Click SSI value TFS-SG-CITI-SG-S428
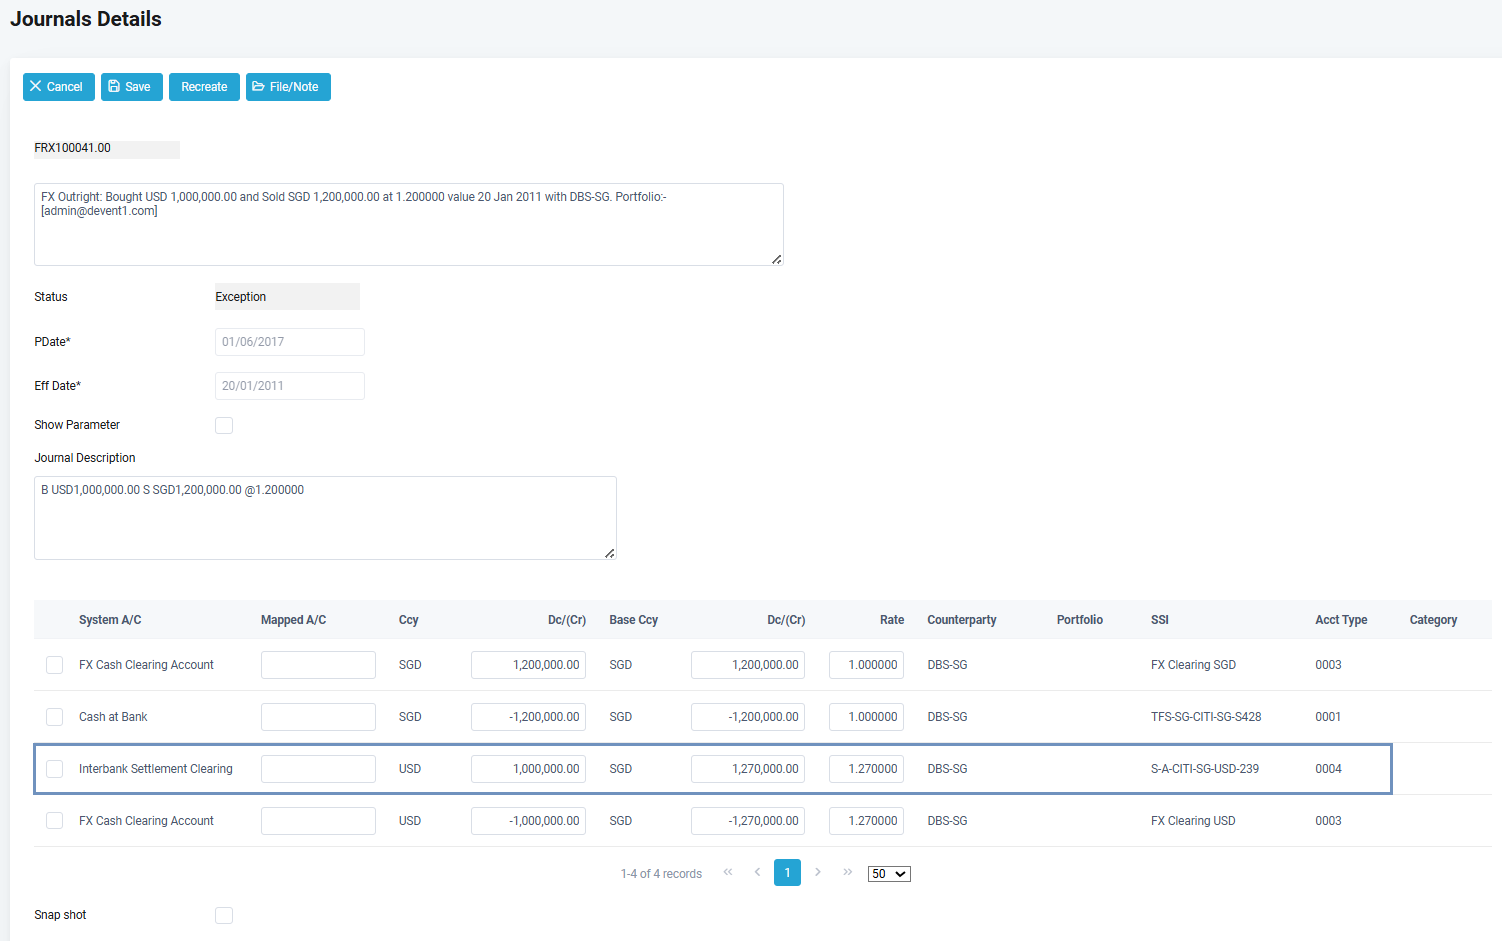 click(x=1206, y=717)
